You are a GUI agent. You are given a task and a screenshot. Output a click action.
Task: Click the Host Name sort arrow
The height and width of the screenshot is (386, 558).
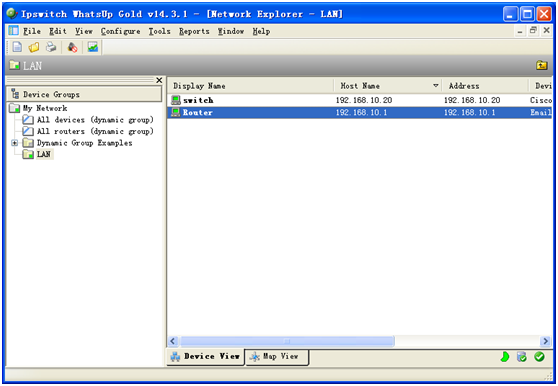tap(436, 86)
